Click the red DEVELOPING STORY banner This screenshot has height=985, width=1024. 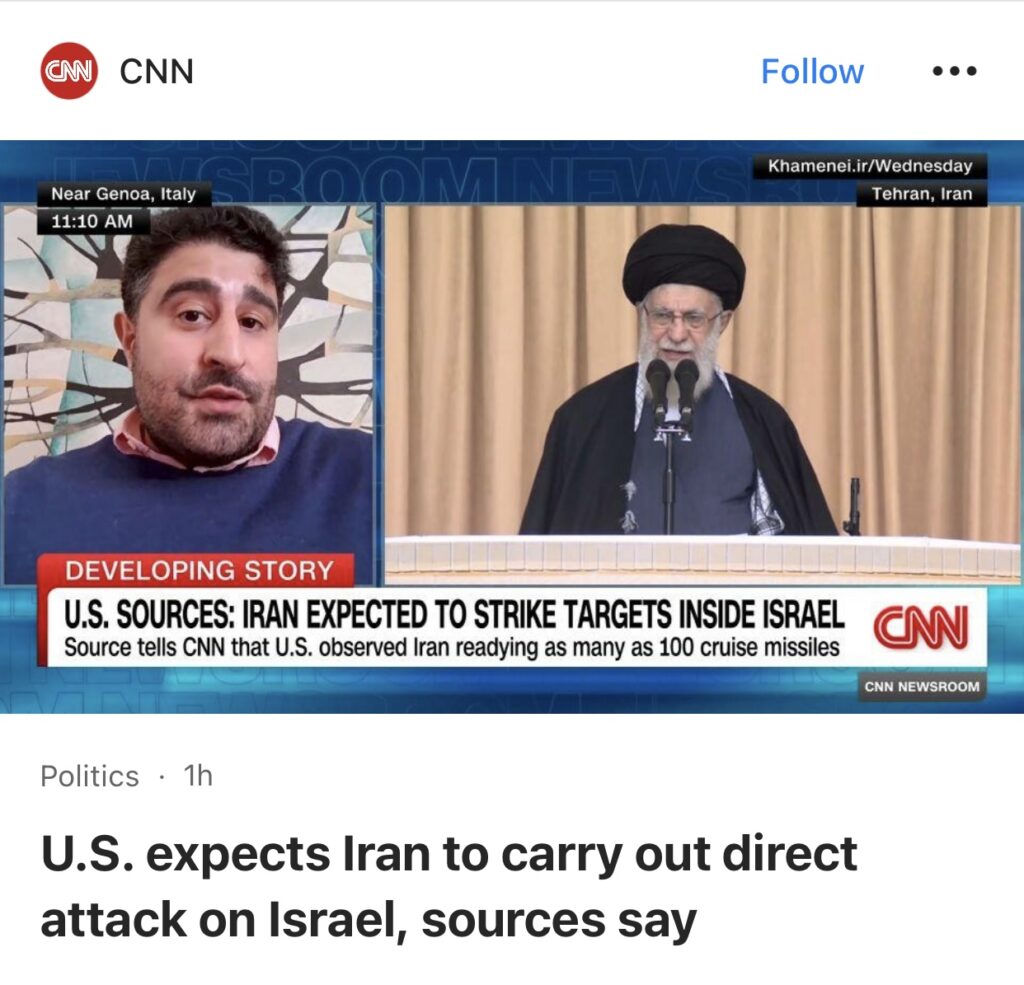pyautogui.click(x=197, y=570)
